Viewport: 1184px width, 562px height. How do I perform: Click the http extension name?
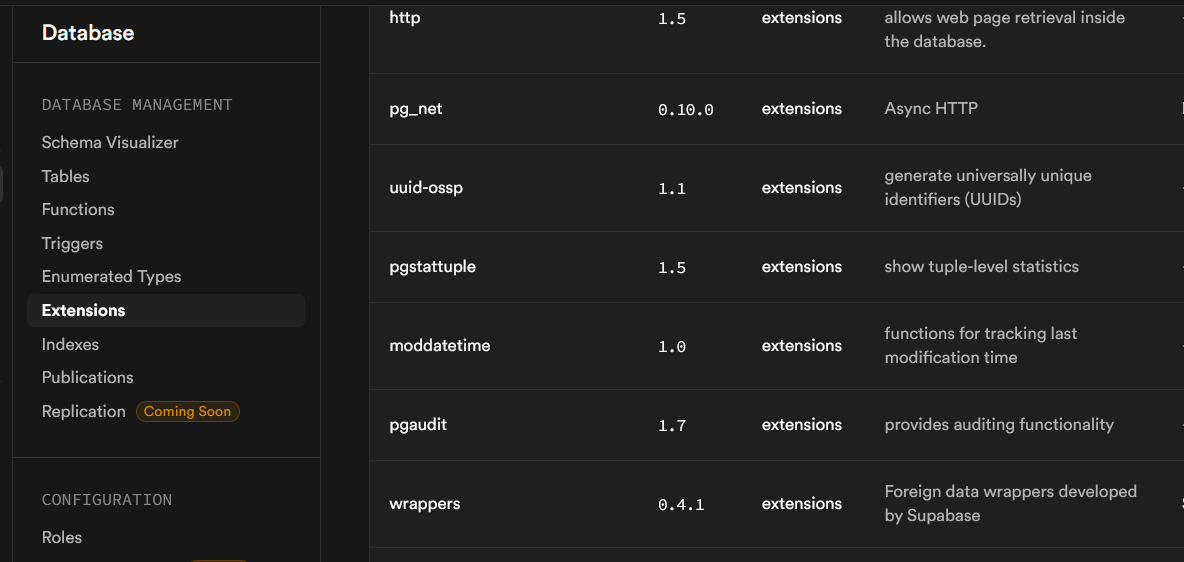(x=405, y=18)
